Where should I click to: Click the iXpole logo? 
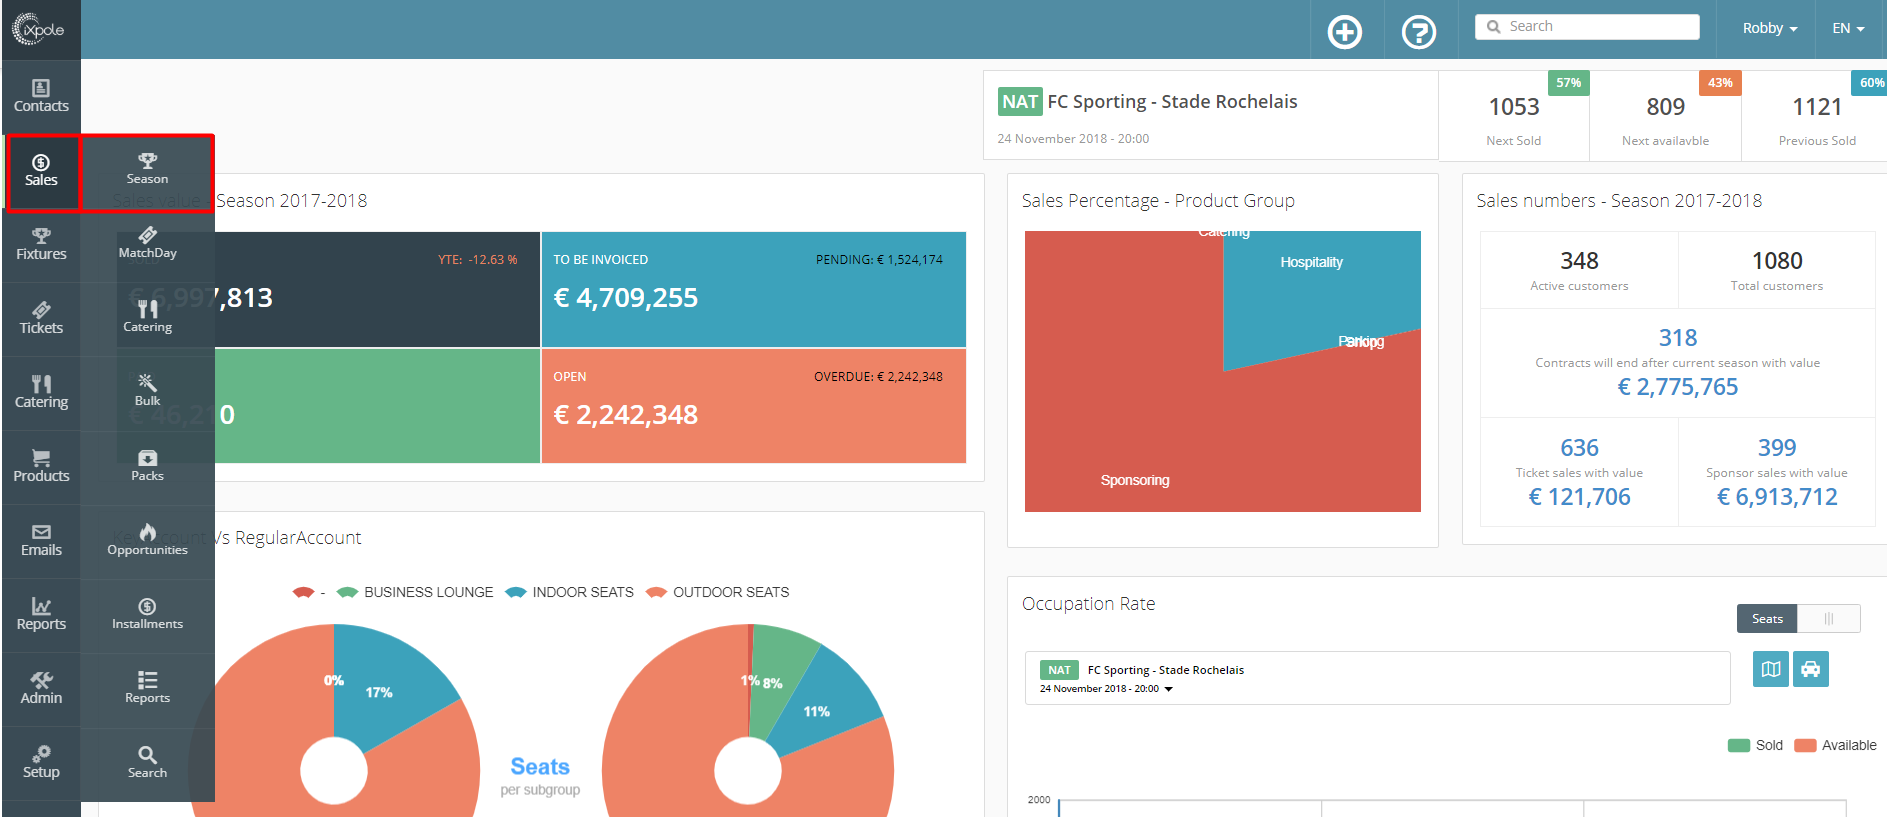coord(39,30)
